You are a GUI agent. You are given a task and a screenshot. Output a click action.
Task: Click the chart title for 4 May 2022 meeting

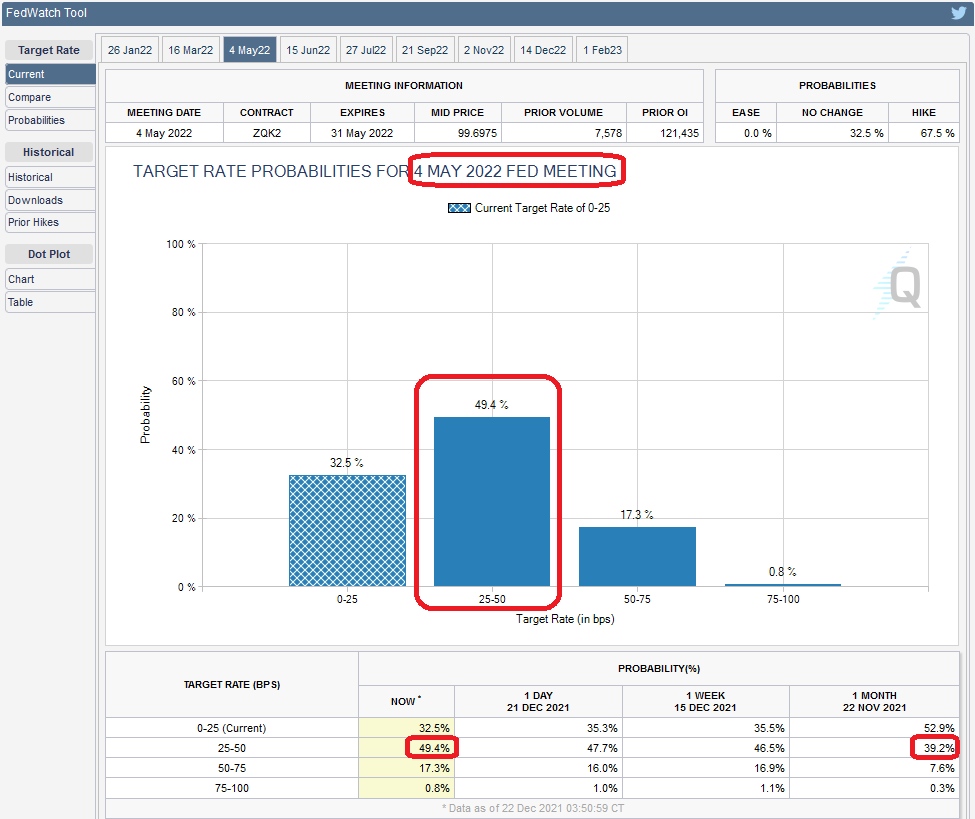[x=375, y=171]
